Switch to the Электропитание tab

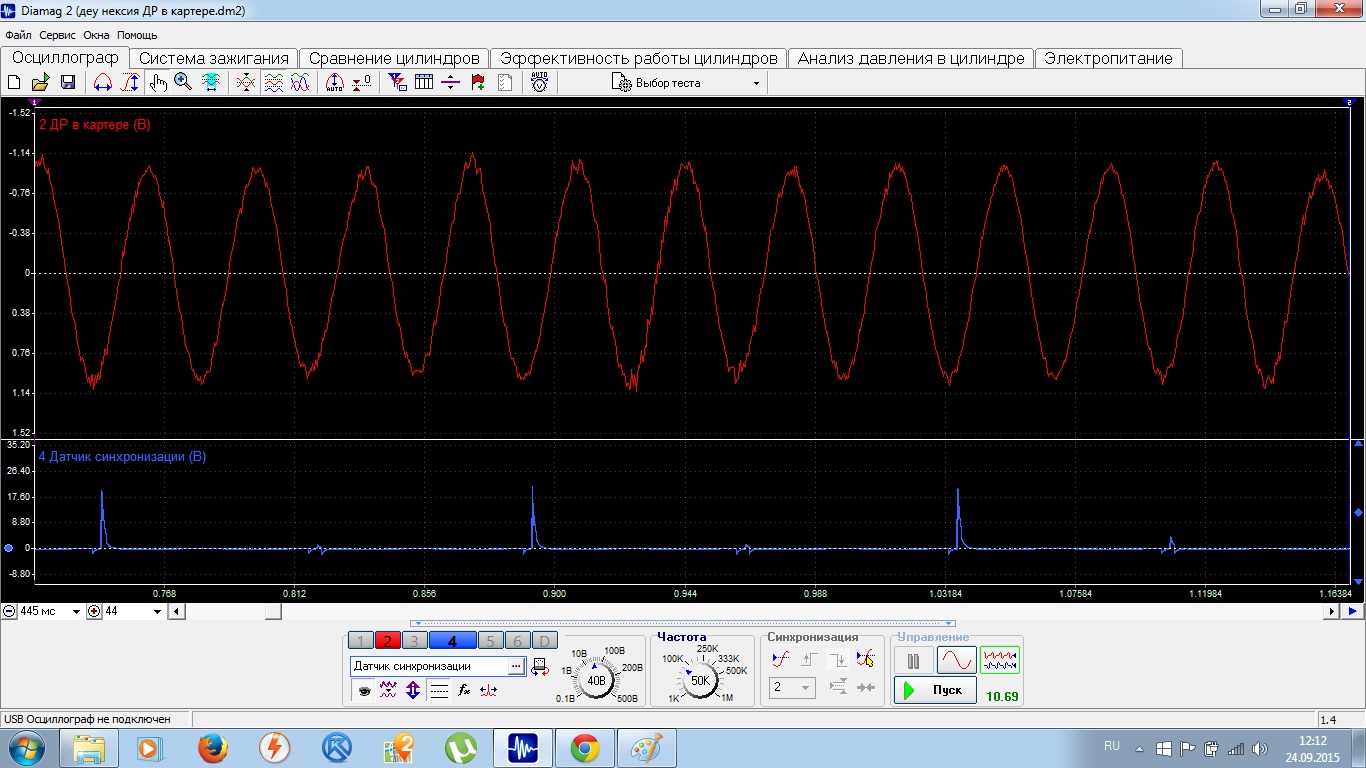pos(1108,58)
